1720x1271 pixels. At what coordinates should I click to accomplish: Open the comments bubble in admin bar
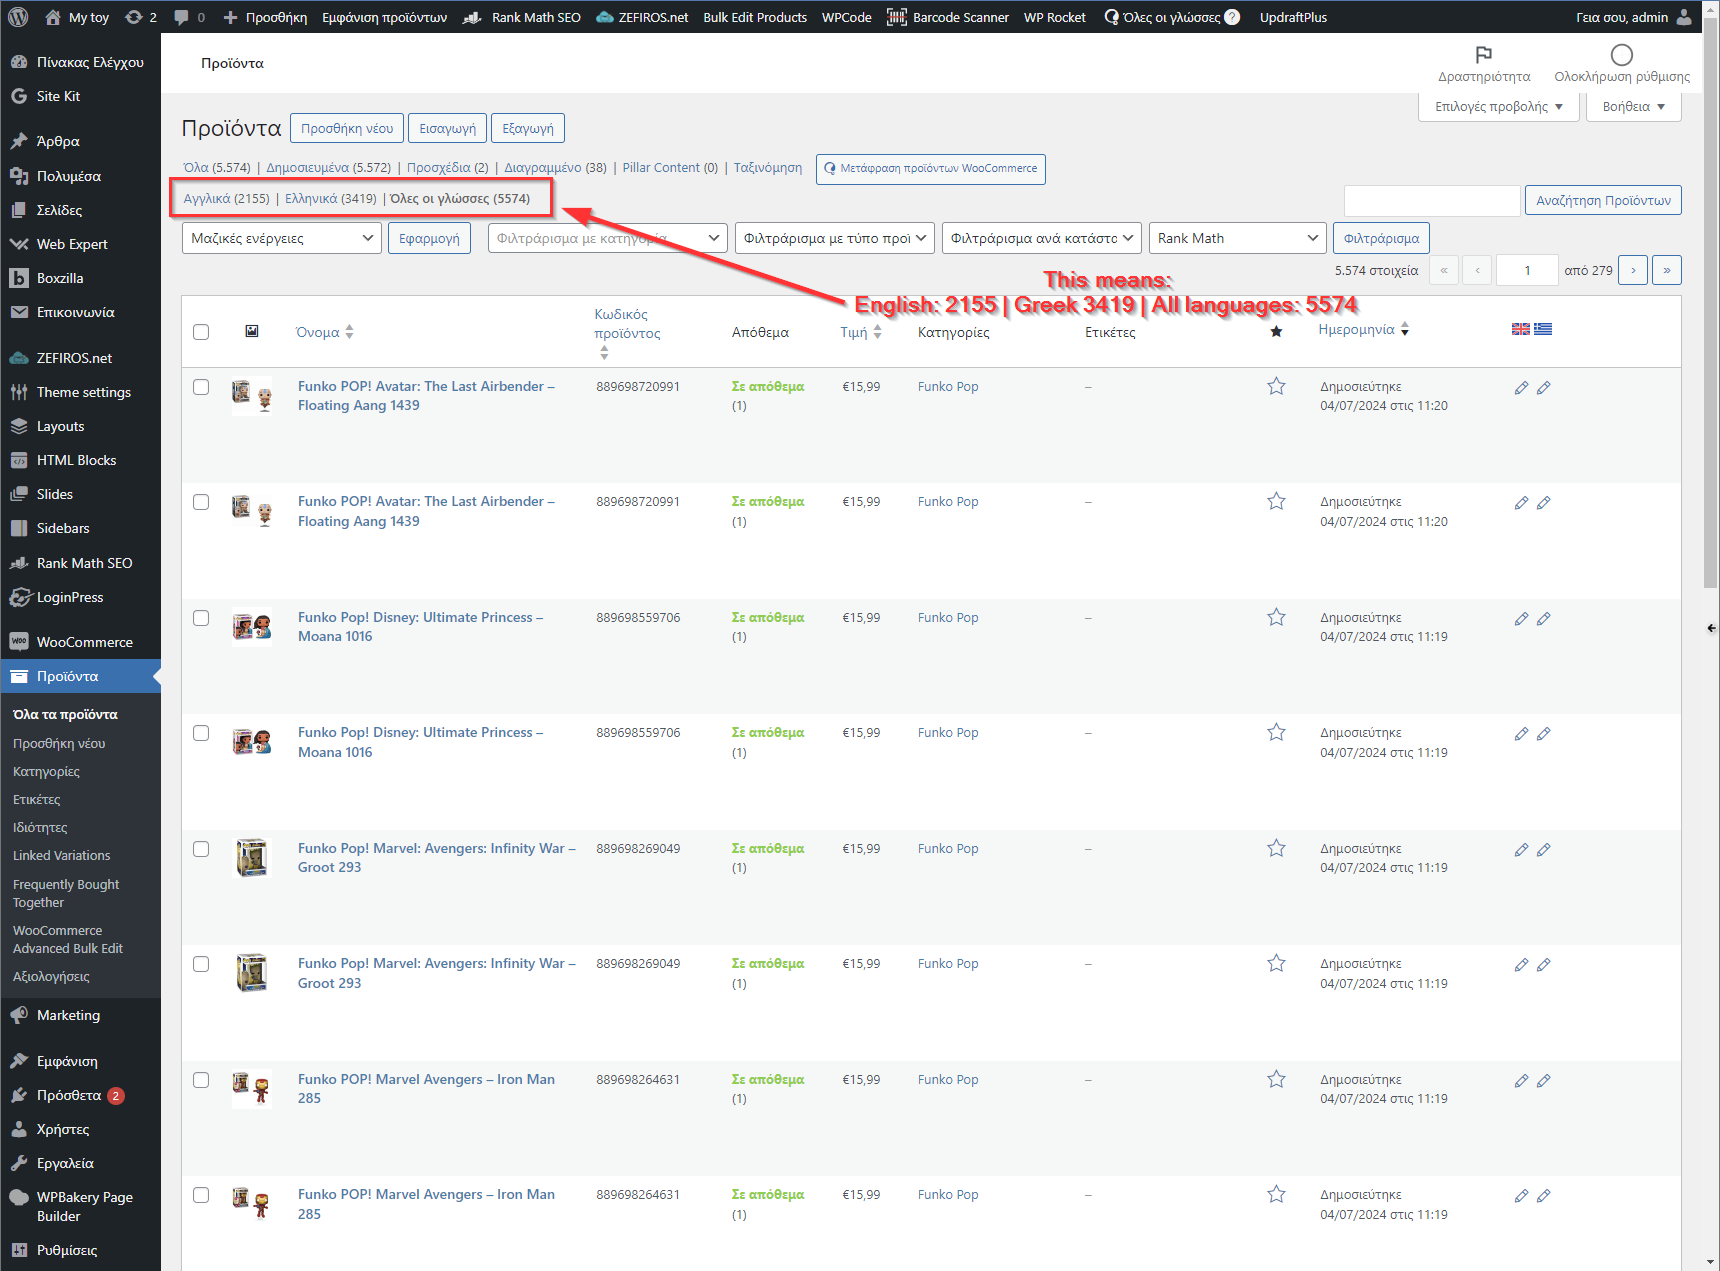(x=189, y=17)
